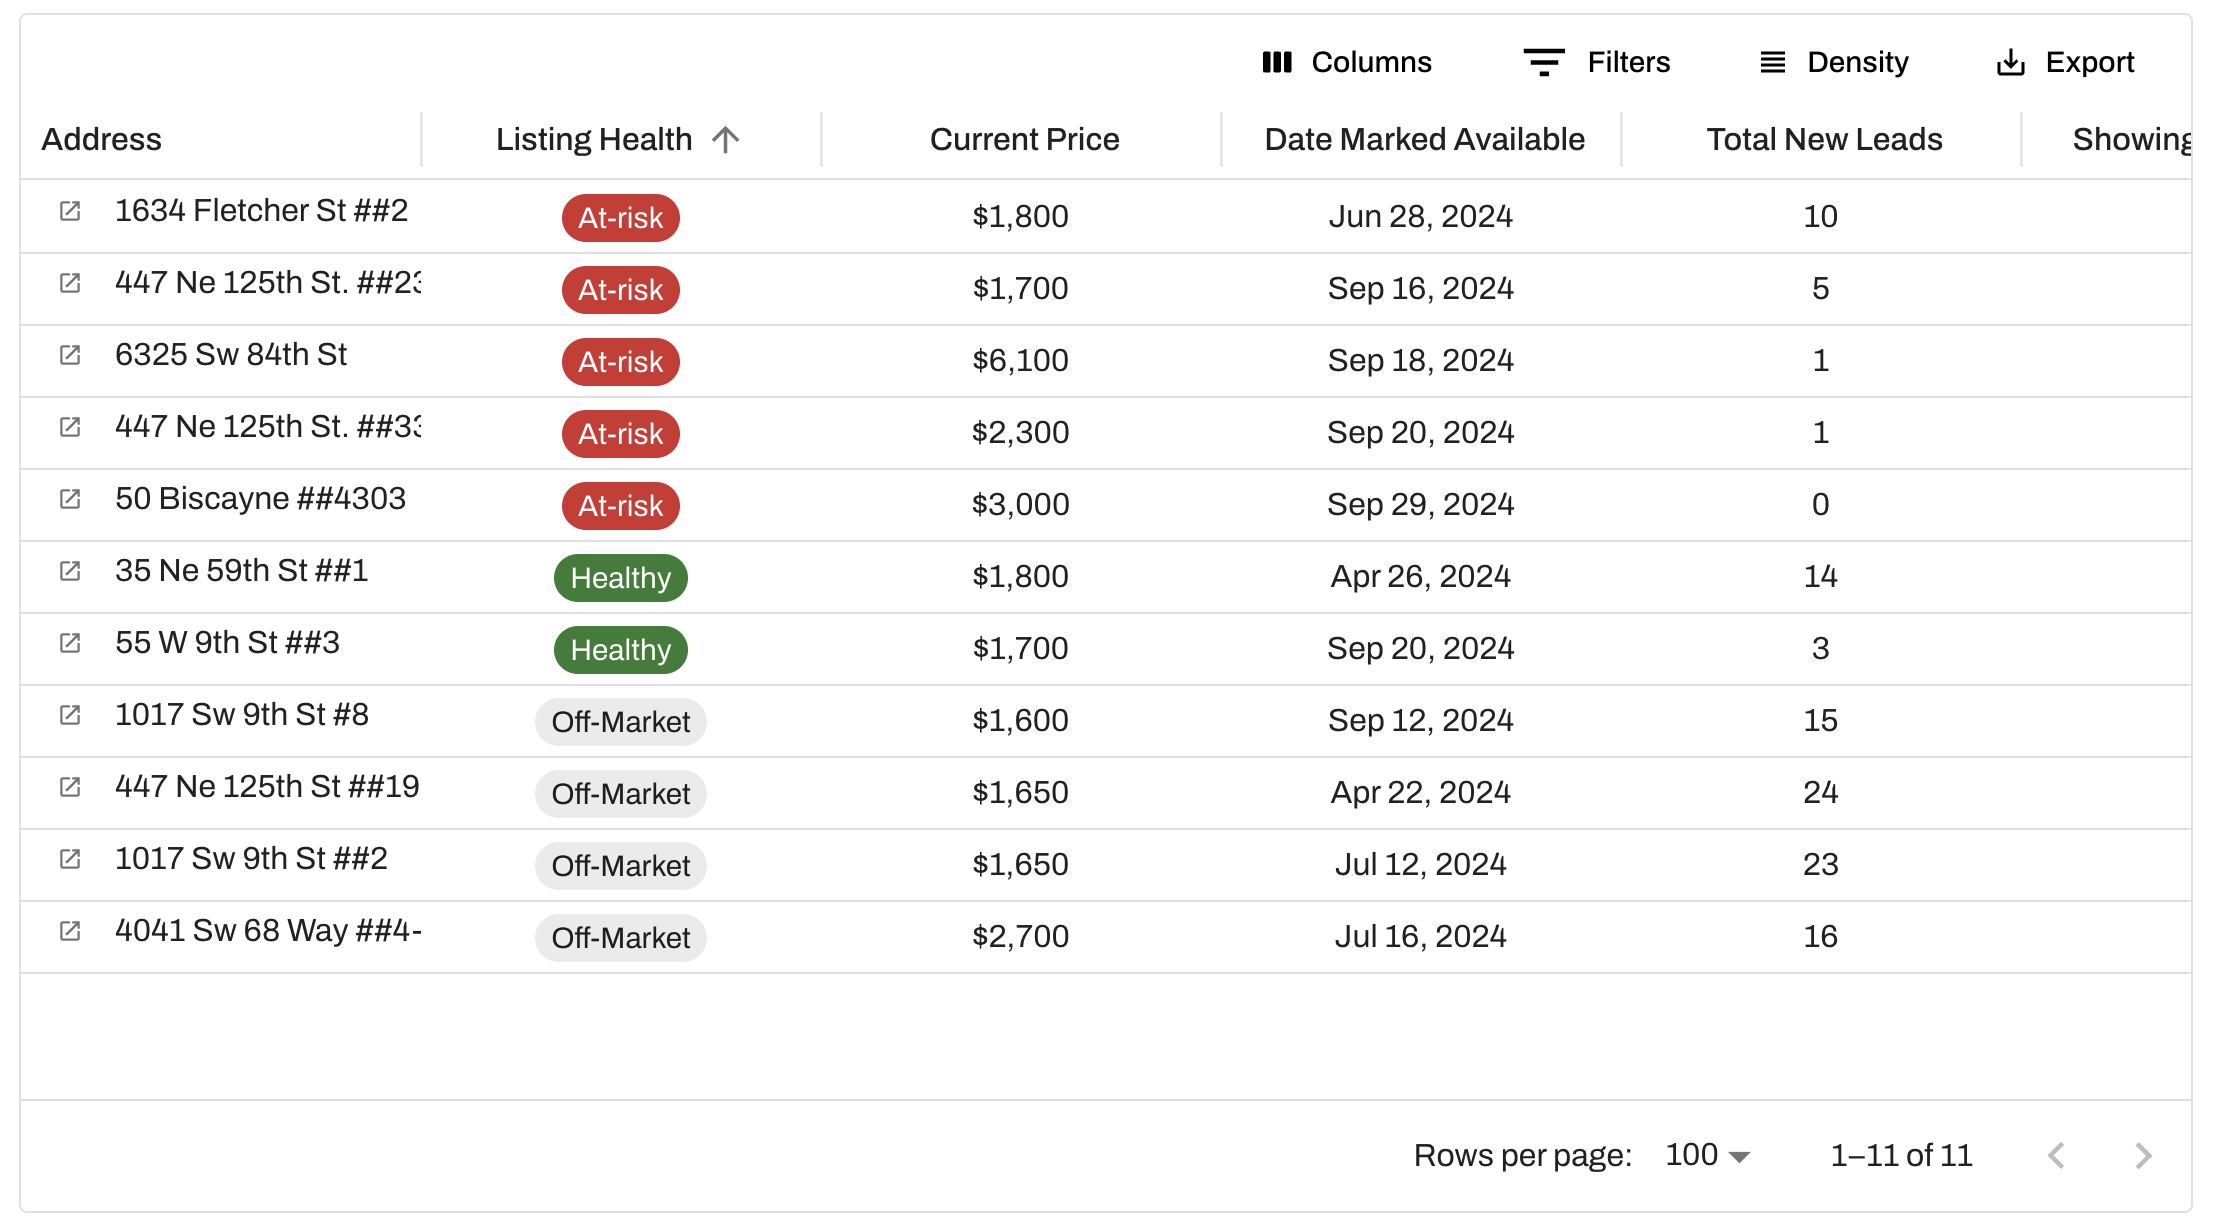Open external link for 50 Biscayne ##4303

click(x=70, y=499)
